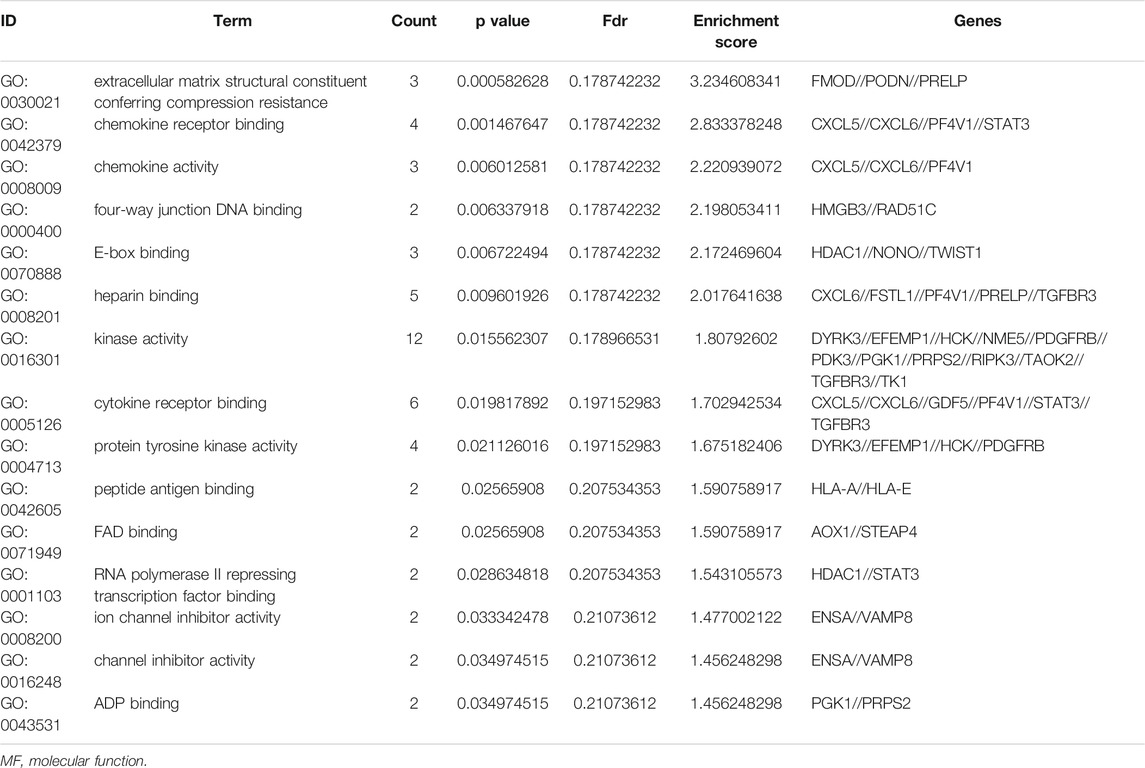1145x768 pixels.
Task: Select ID cell GO:0008201
Action: pos(31,307)
